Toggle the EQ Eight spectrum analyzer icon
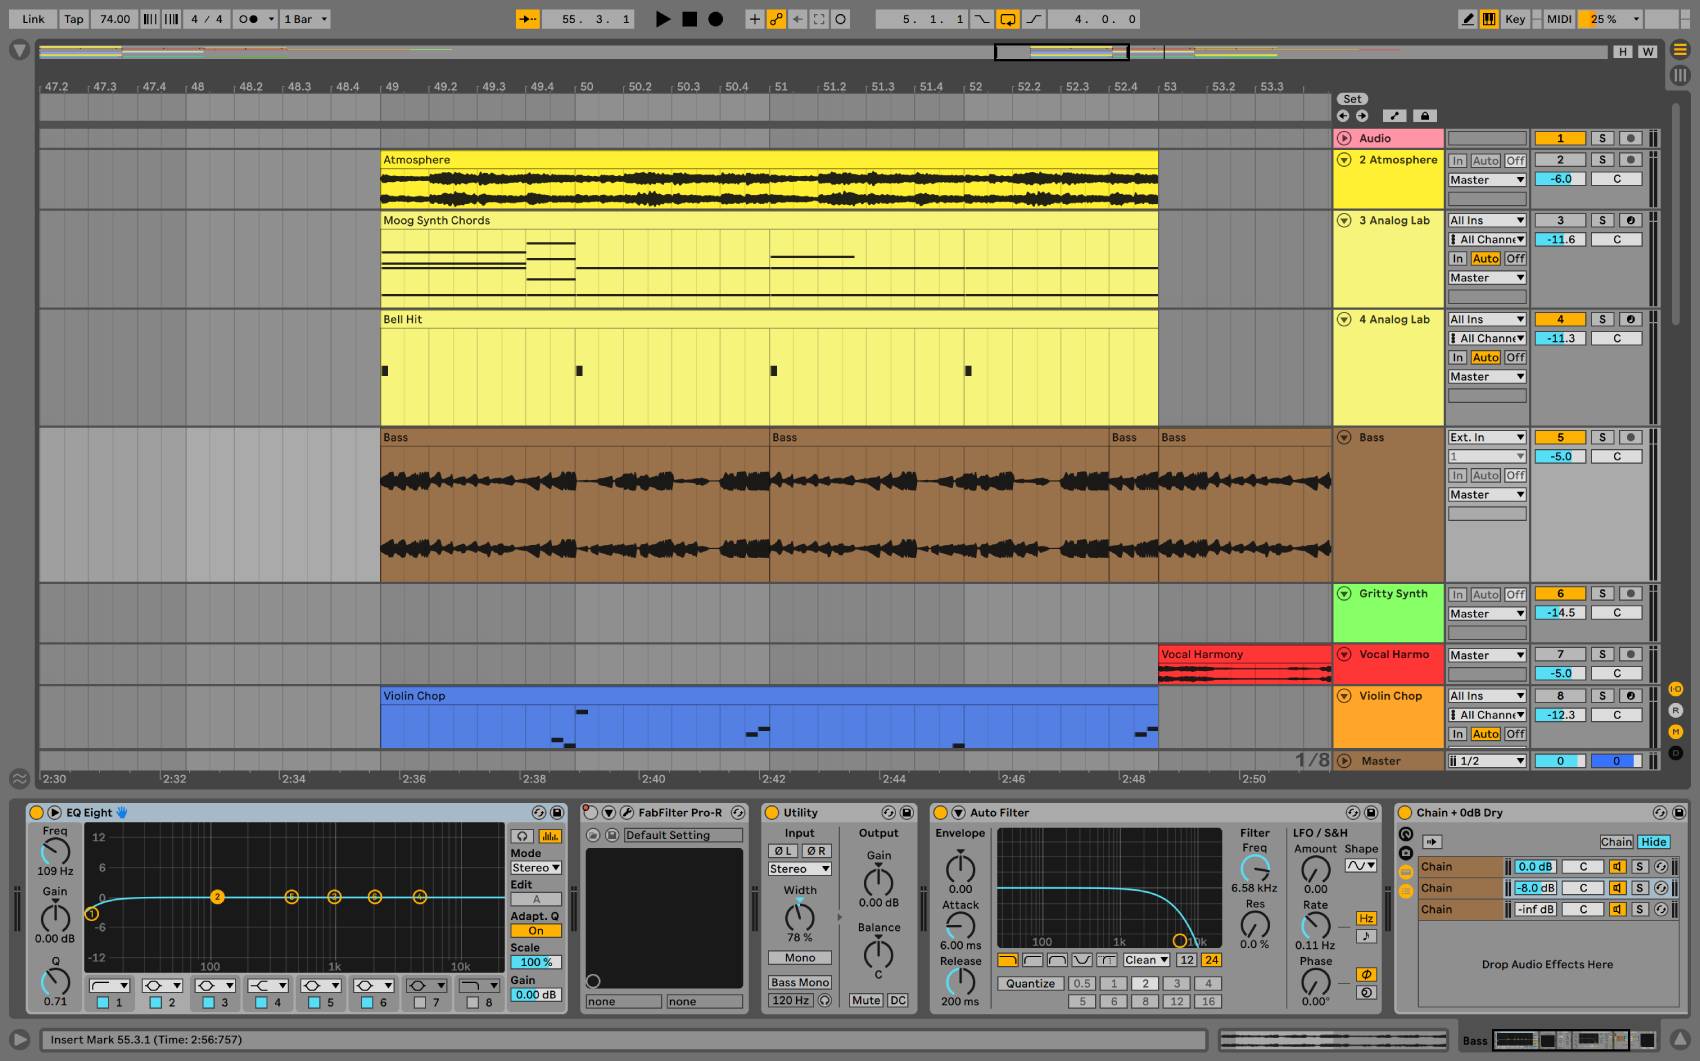1700x1061 pixels. click(549, 836)
